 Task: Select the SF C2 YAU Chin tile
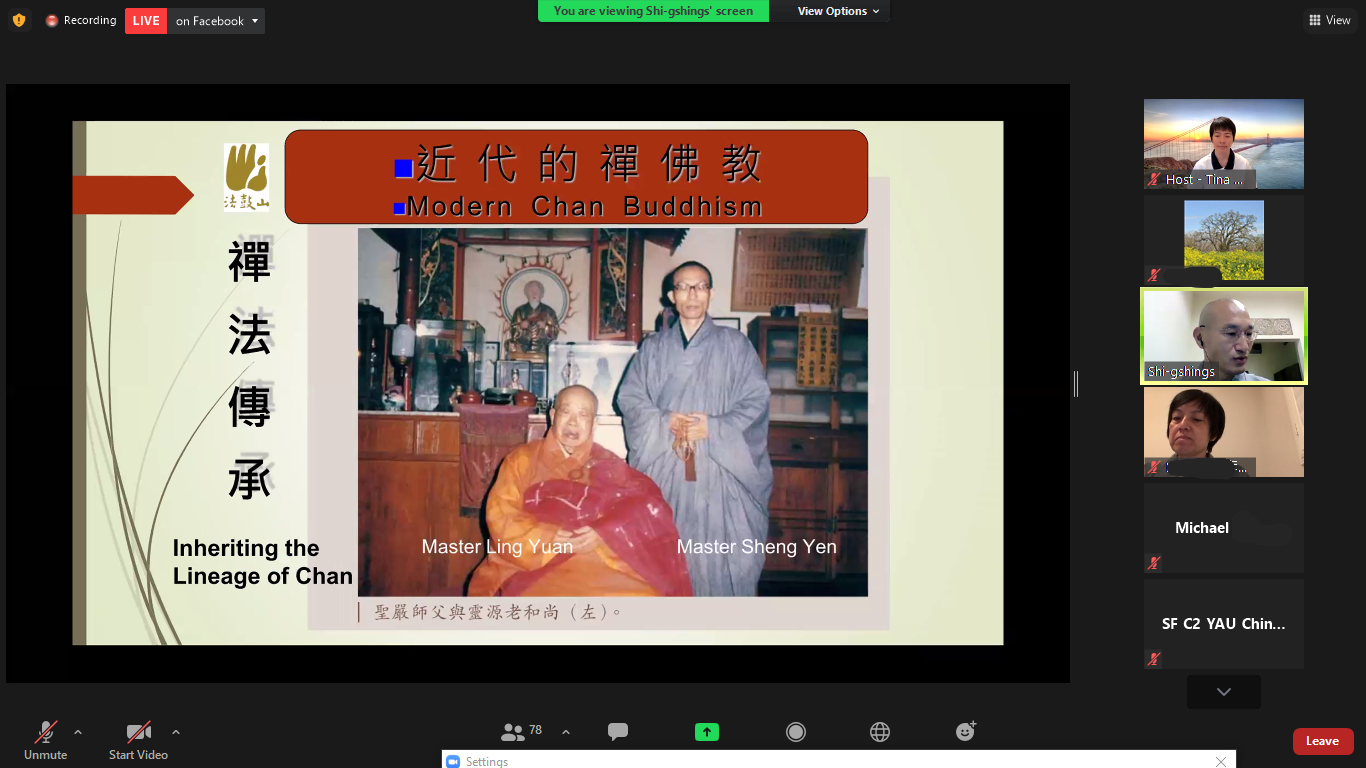tap(1224, 624)
